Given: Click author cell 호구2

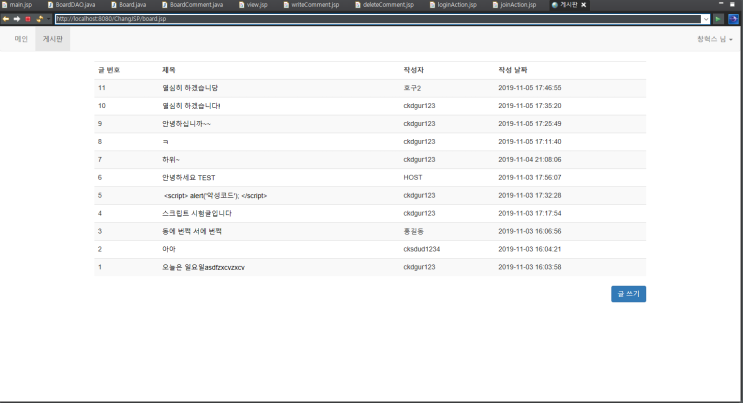Looking at the screenshot, I should click(x=412, y=88).
